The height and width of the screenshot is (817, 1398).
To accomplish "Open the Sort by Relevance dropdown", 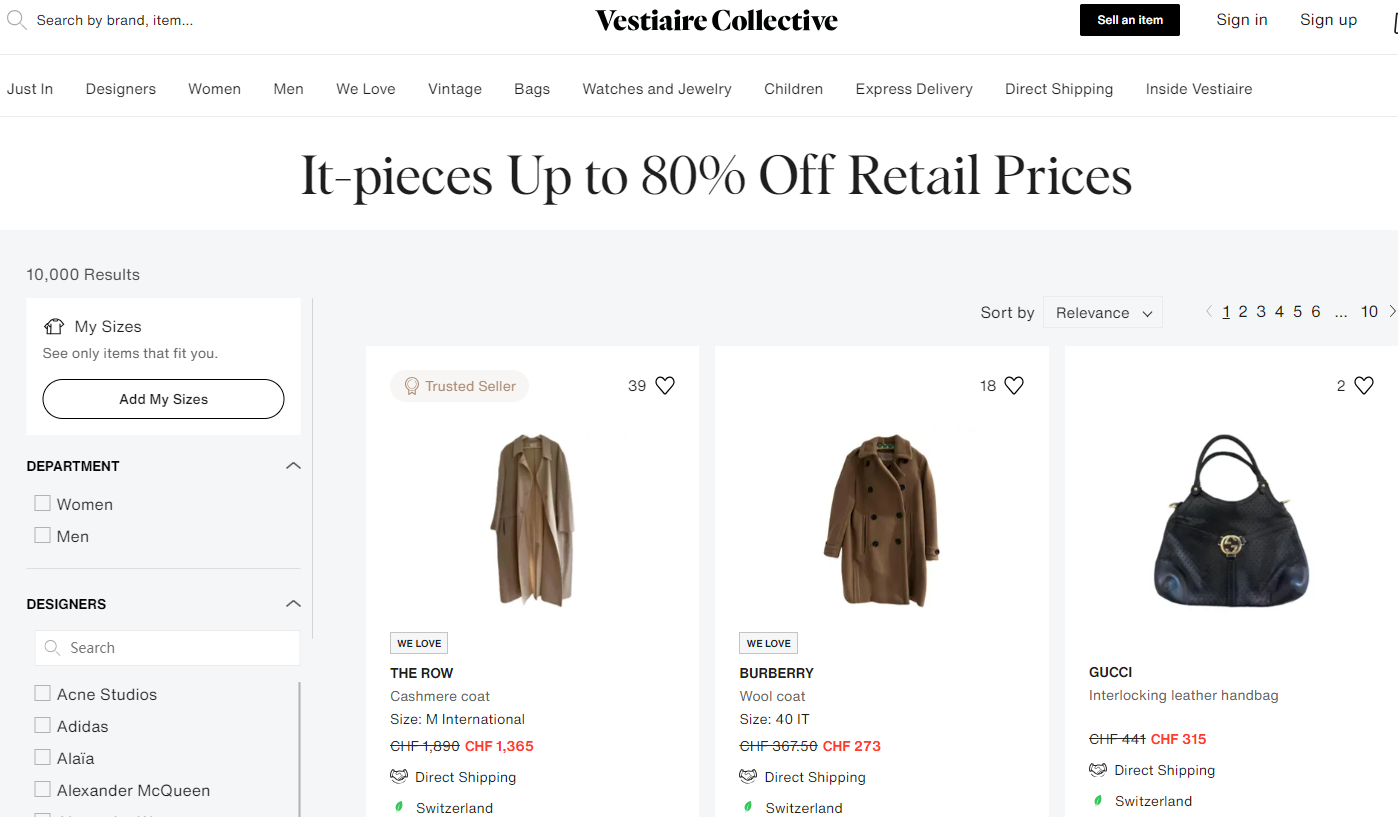I will [x=1102, y=313].
